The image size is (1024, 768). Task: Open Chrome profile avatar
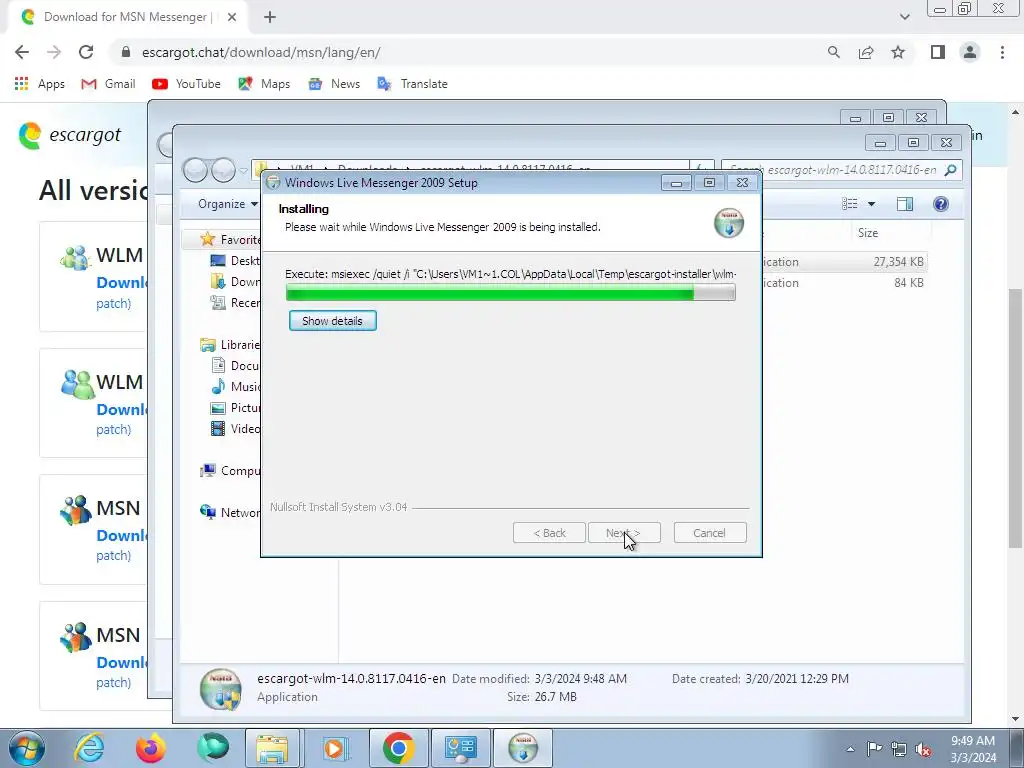tap(970, 52)
